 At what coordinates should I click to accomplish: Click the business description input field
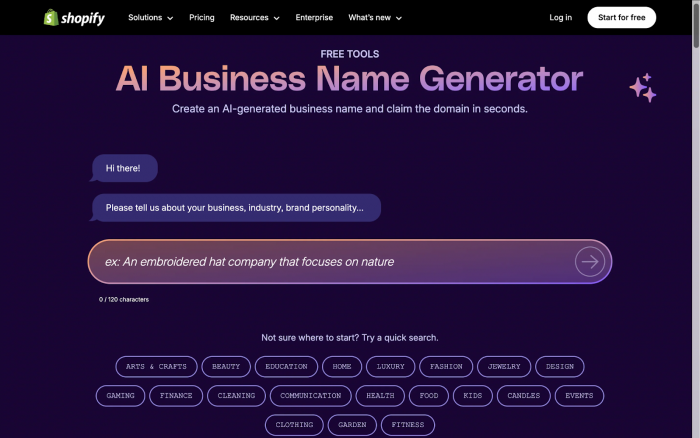330,262
